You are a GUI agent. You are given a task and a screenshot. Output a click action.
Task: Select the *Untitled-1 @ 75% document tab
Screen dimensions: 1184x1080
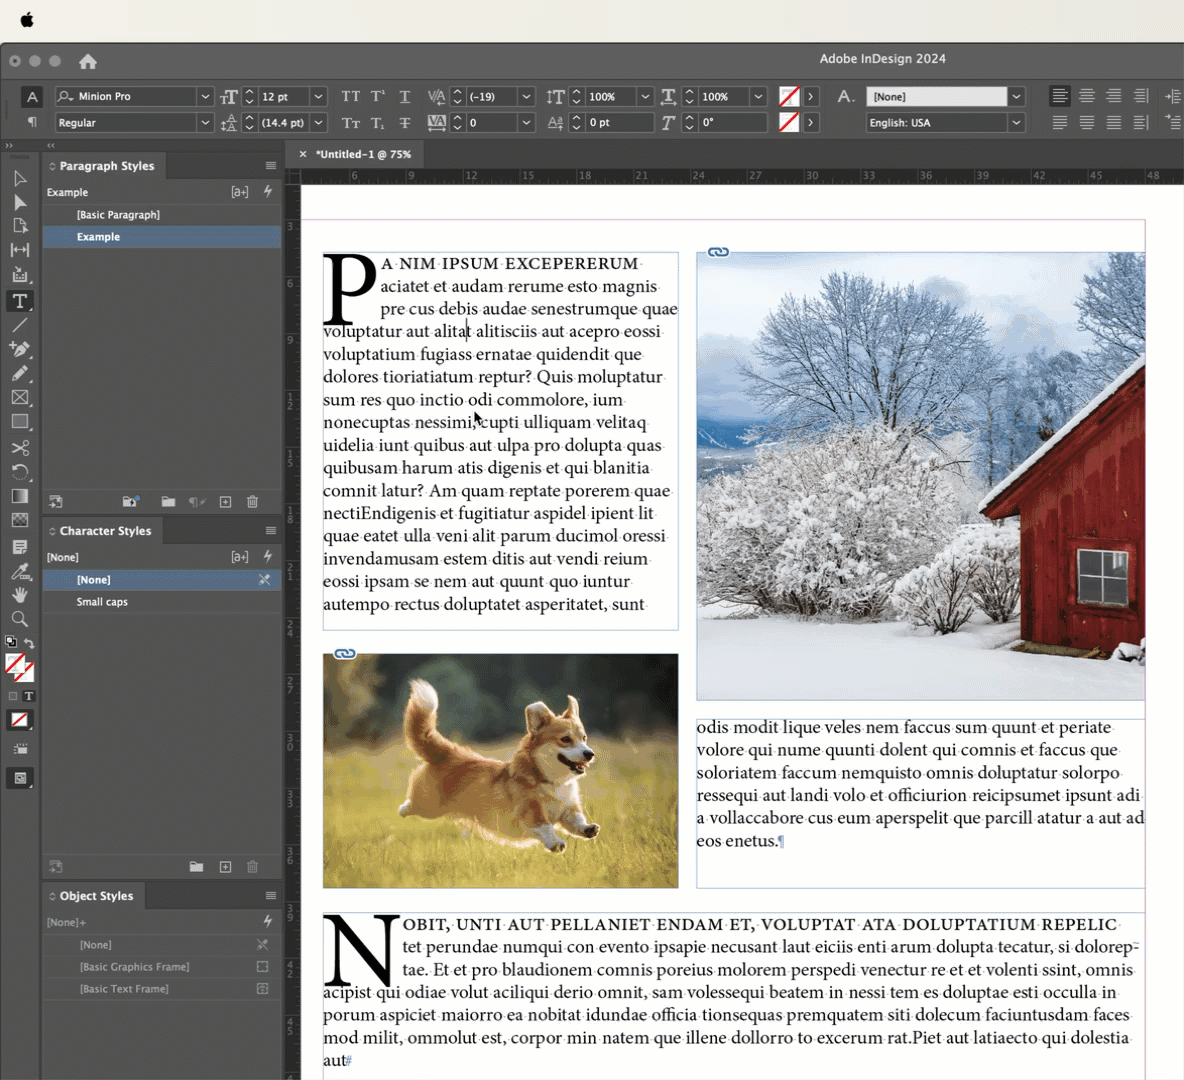point(362,154)
